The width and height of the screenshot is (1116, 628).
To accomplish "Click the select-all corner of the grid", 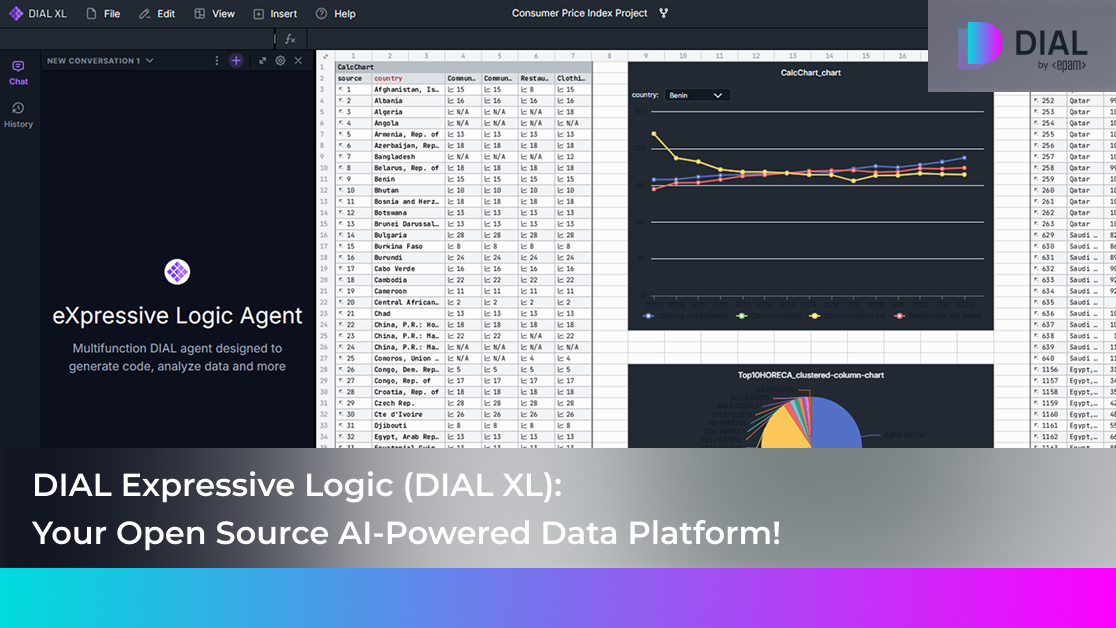I will (325, 56).
